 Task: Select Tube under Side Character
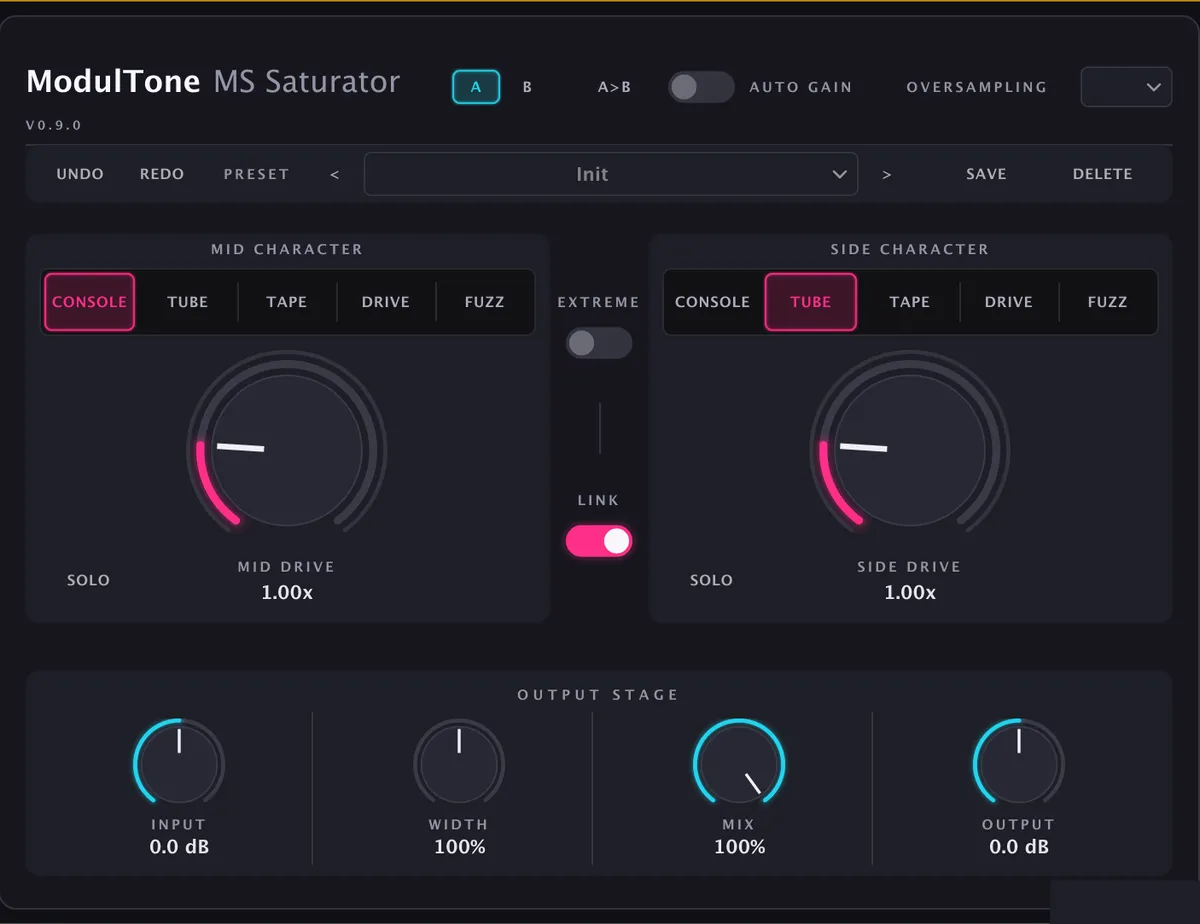pyautogui.click(x=811, y=302)
